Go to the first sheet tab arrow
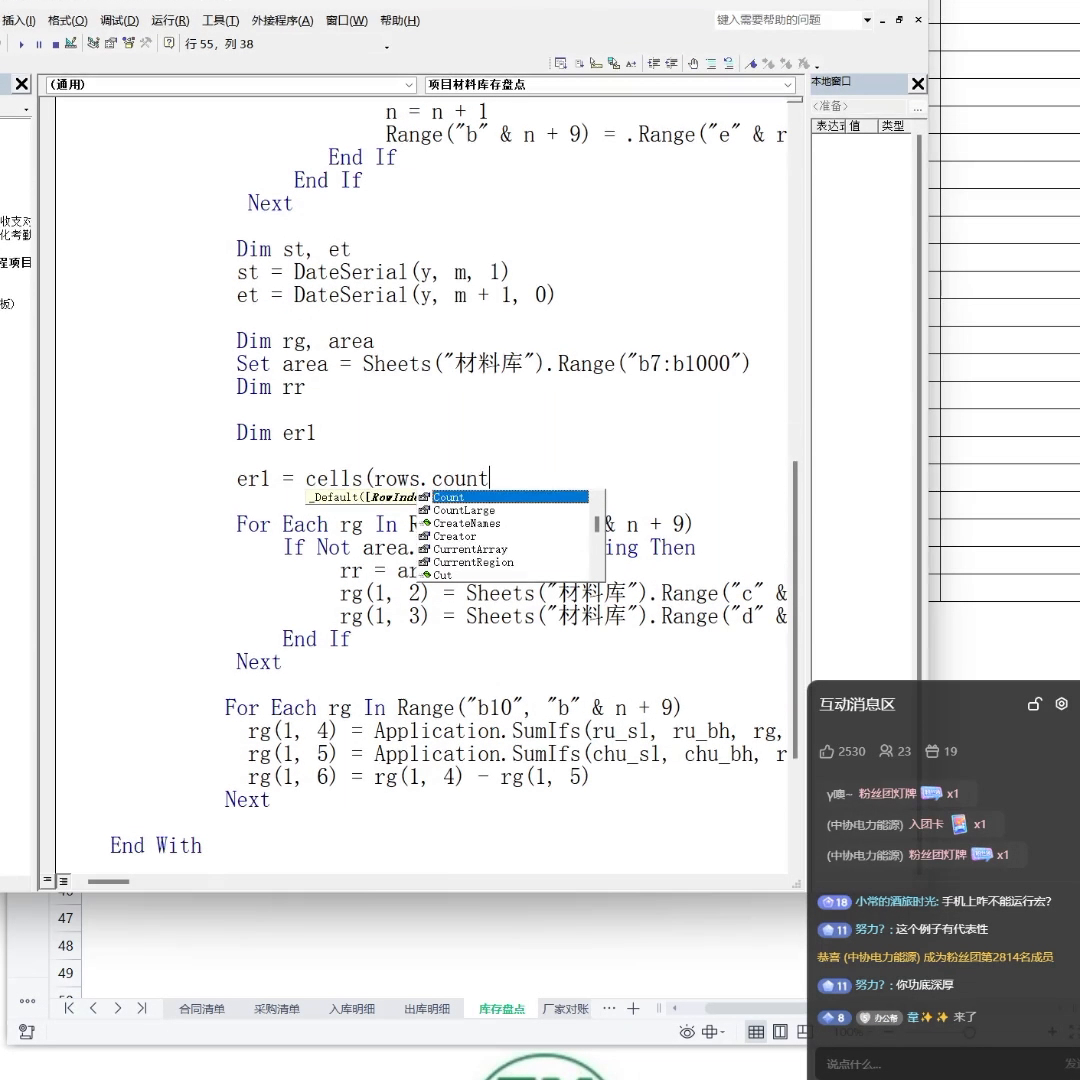Viewport: 1080px width, 1080px height. [69, 1008]
